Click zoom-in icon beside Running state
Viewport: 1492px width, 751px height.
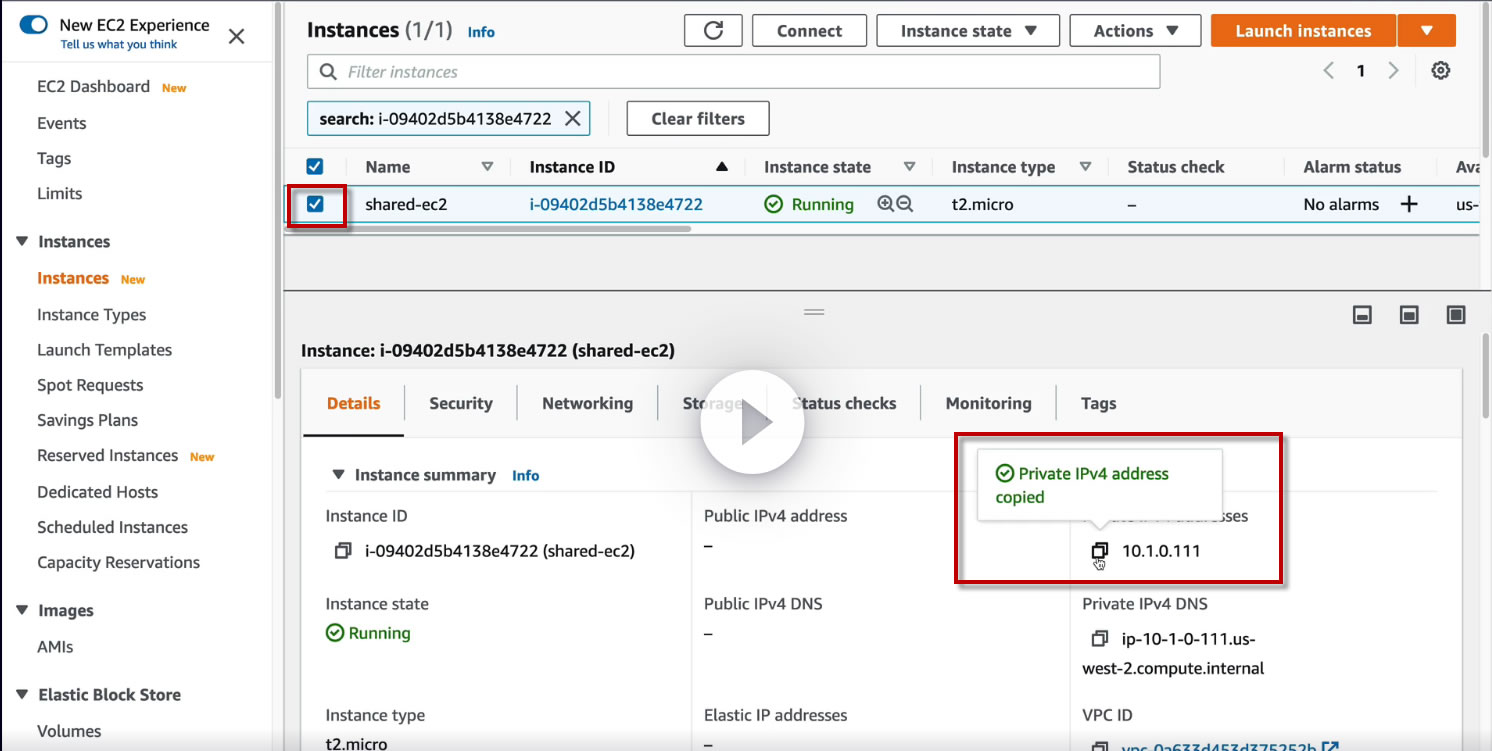pos(885,204)
